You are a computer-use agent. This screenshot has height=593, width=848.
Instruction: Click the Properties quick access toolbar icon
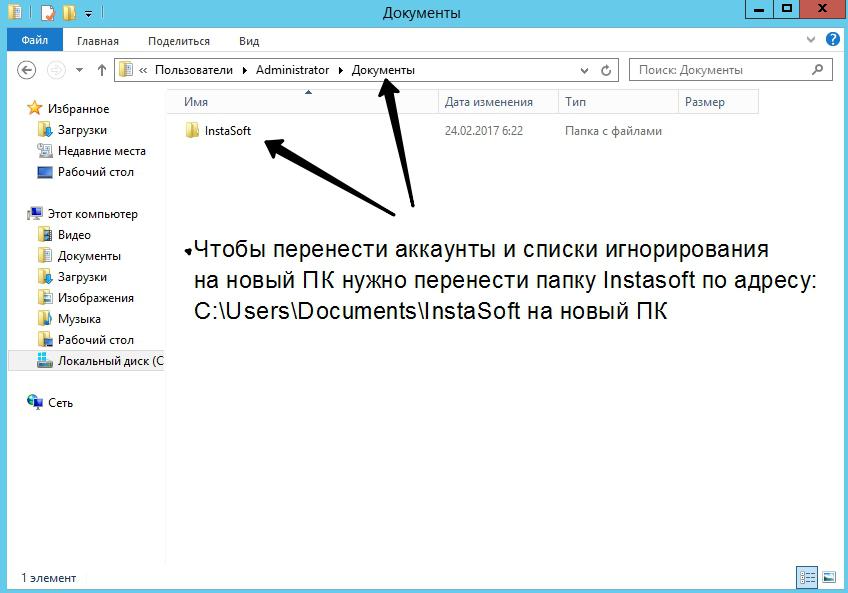[47, 12]
